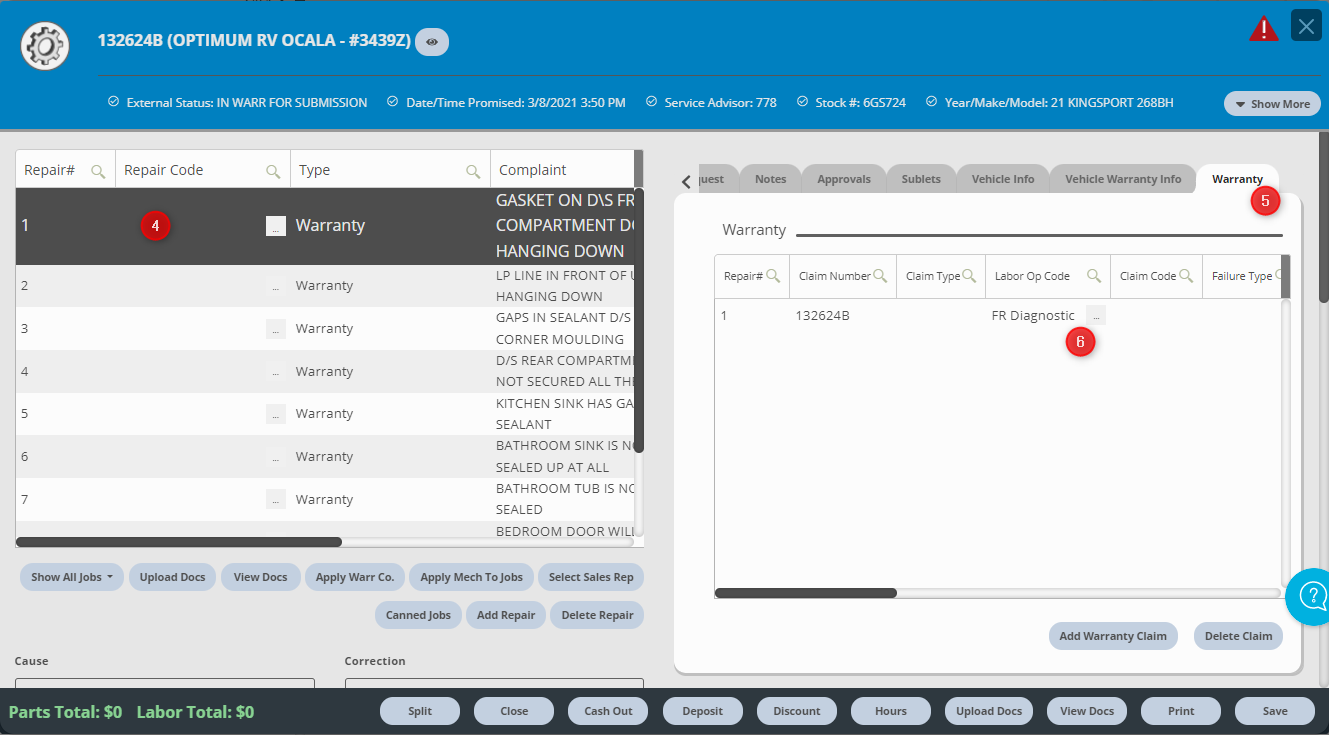1329x735 pixels.
Task: Open the Vehicle Info tab
Action: pyautogui.click(x=1003, y=179)
